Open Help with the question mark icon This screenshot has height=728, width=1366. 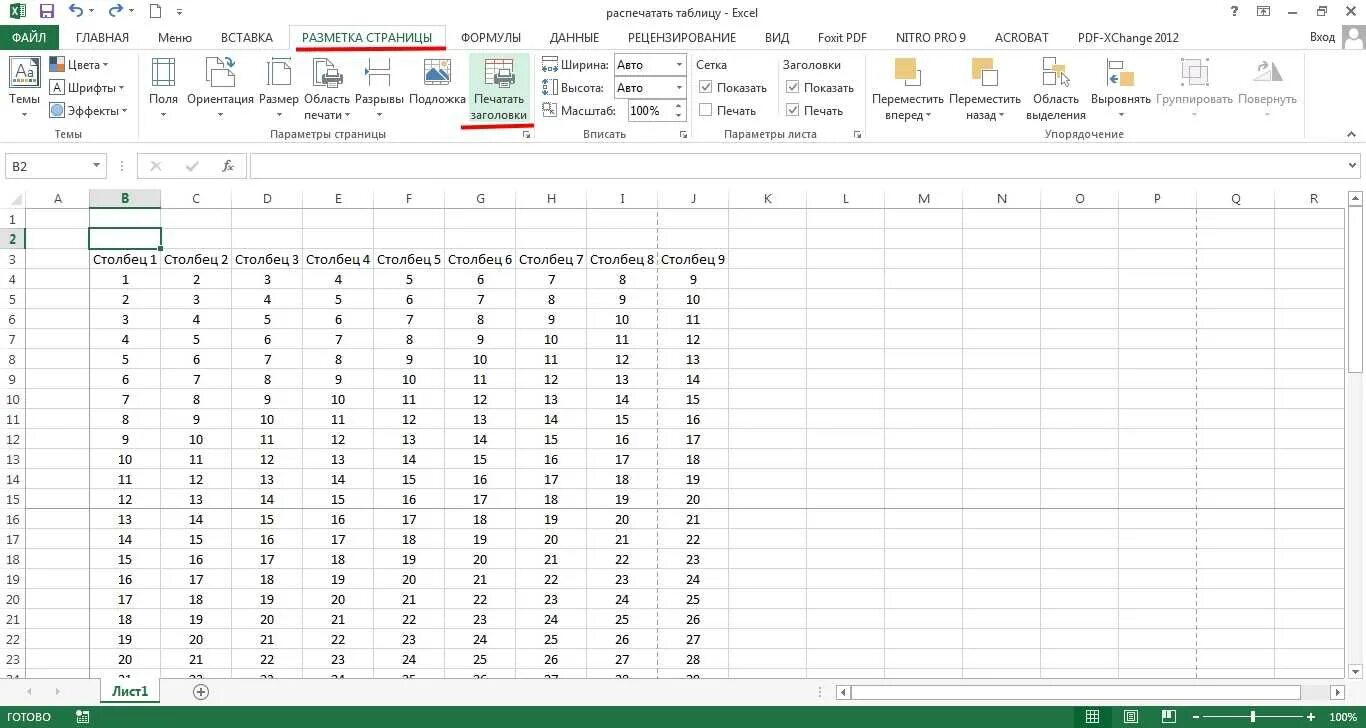(x=1233, y=12)
